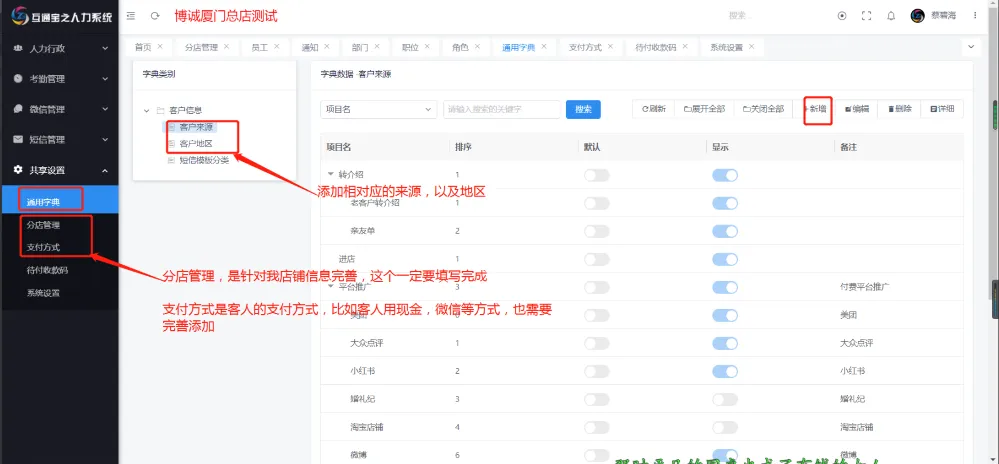Collapse the sidebar with the hamburger icon

[x=132, y=16]
